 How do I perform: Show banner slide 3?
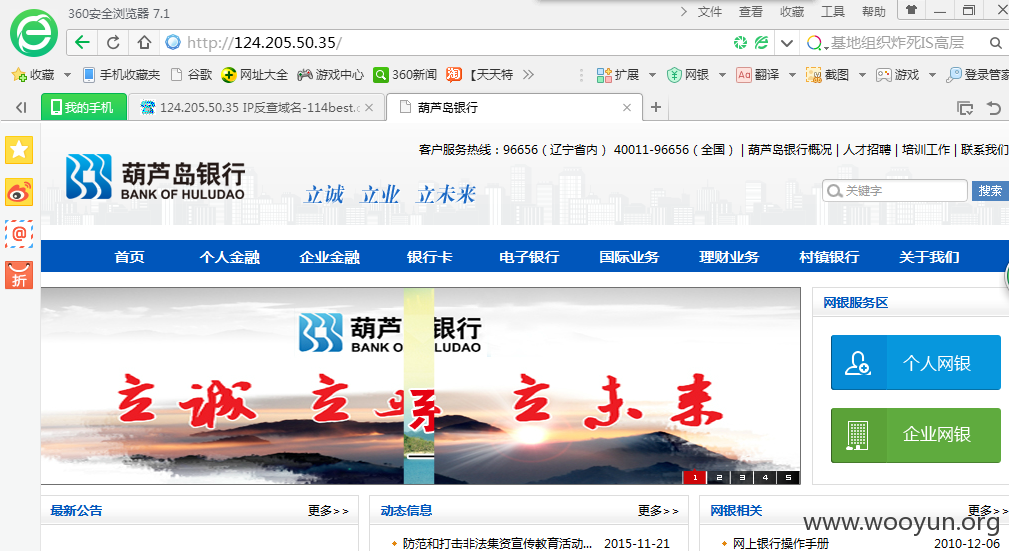(x=742, y=477)
